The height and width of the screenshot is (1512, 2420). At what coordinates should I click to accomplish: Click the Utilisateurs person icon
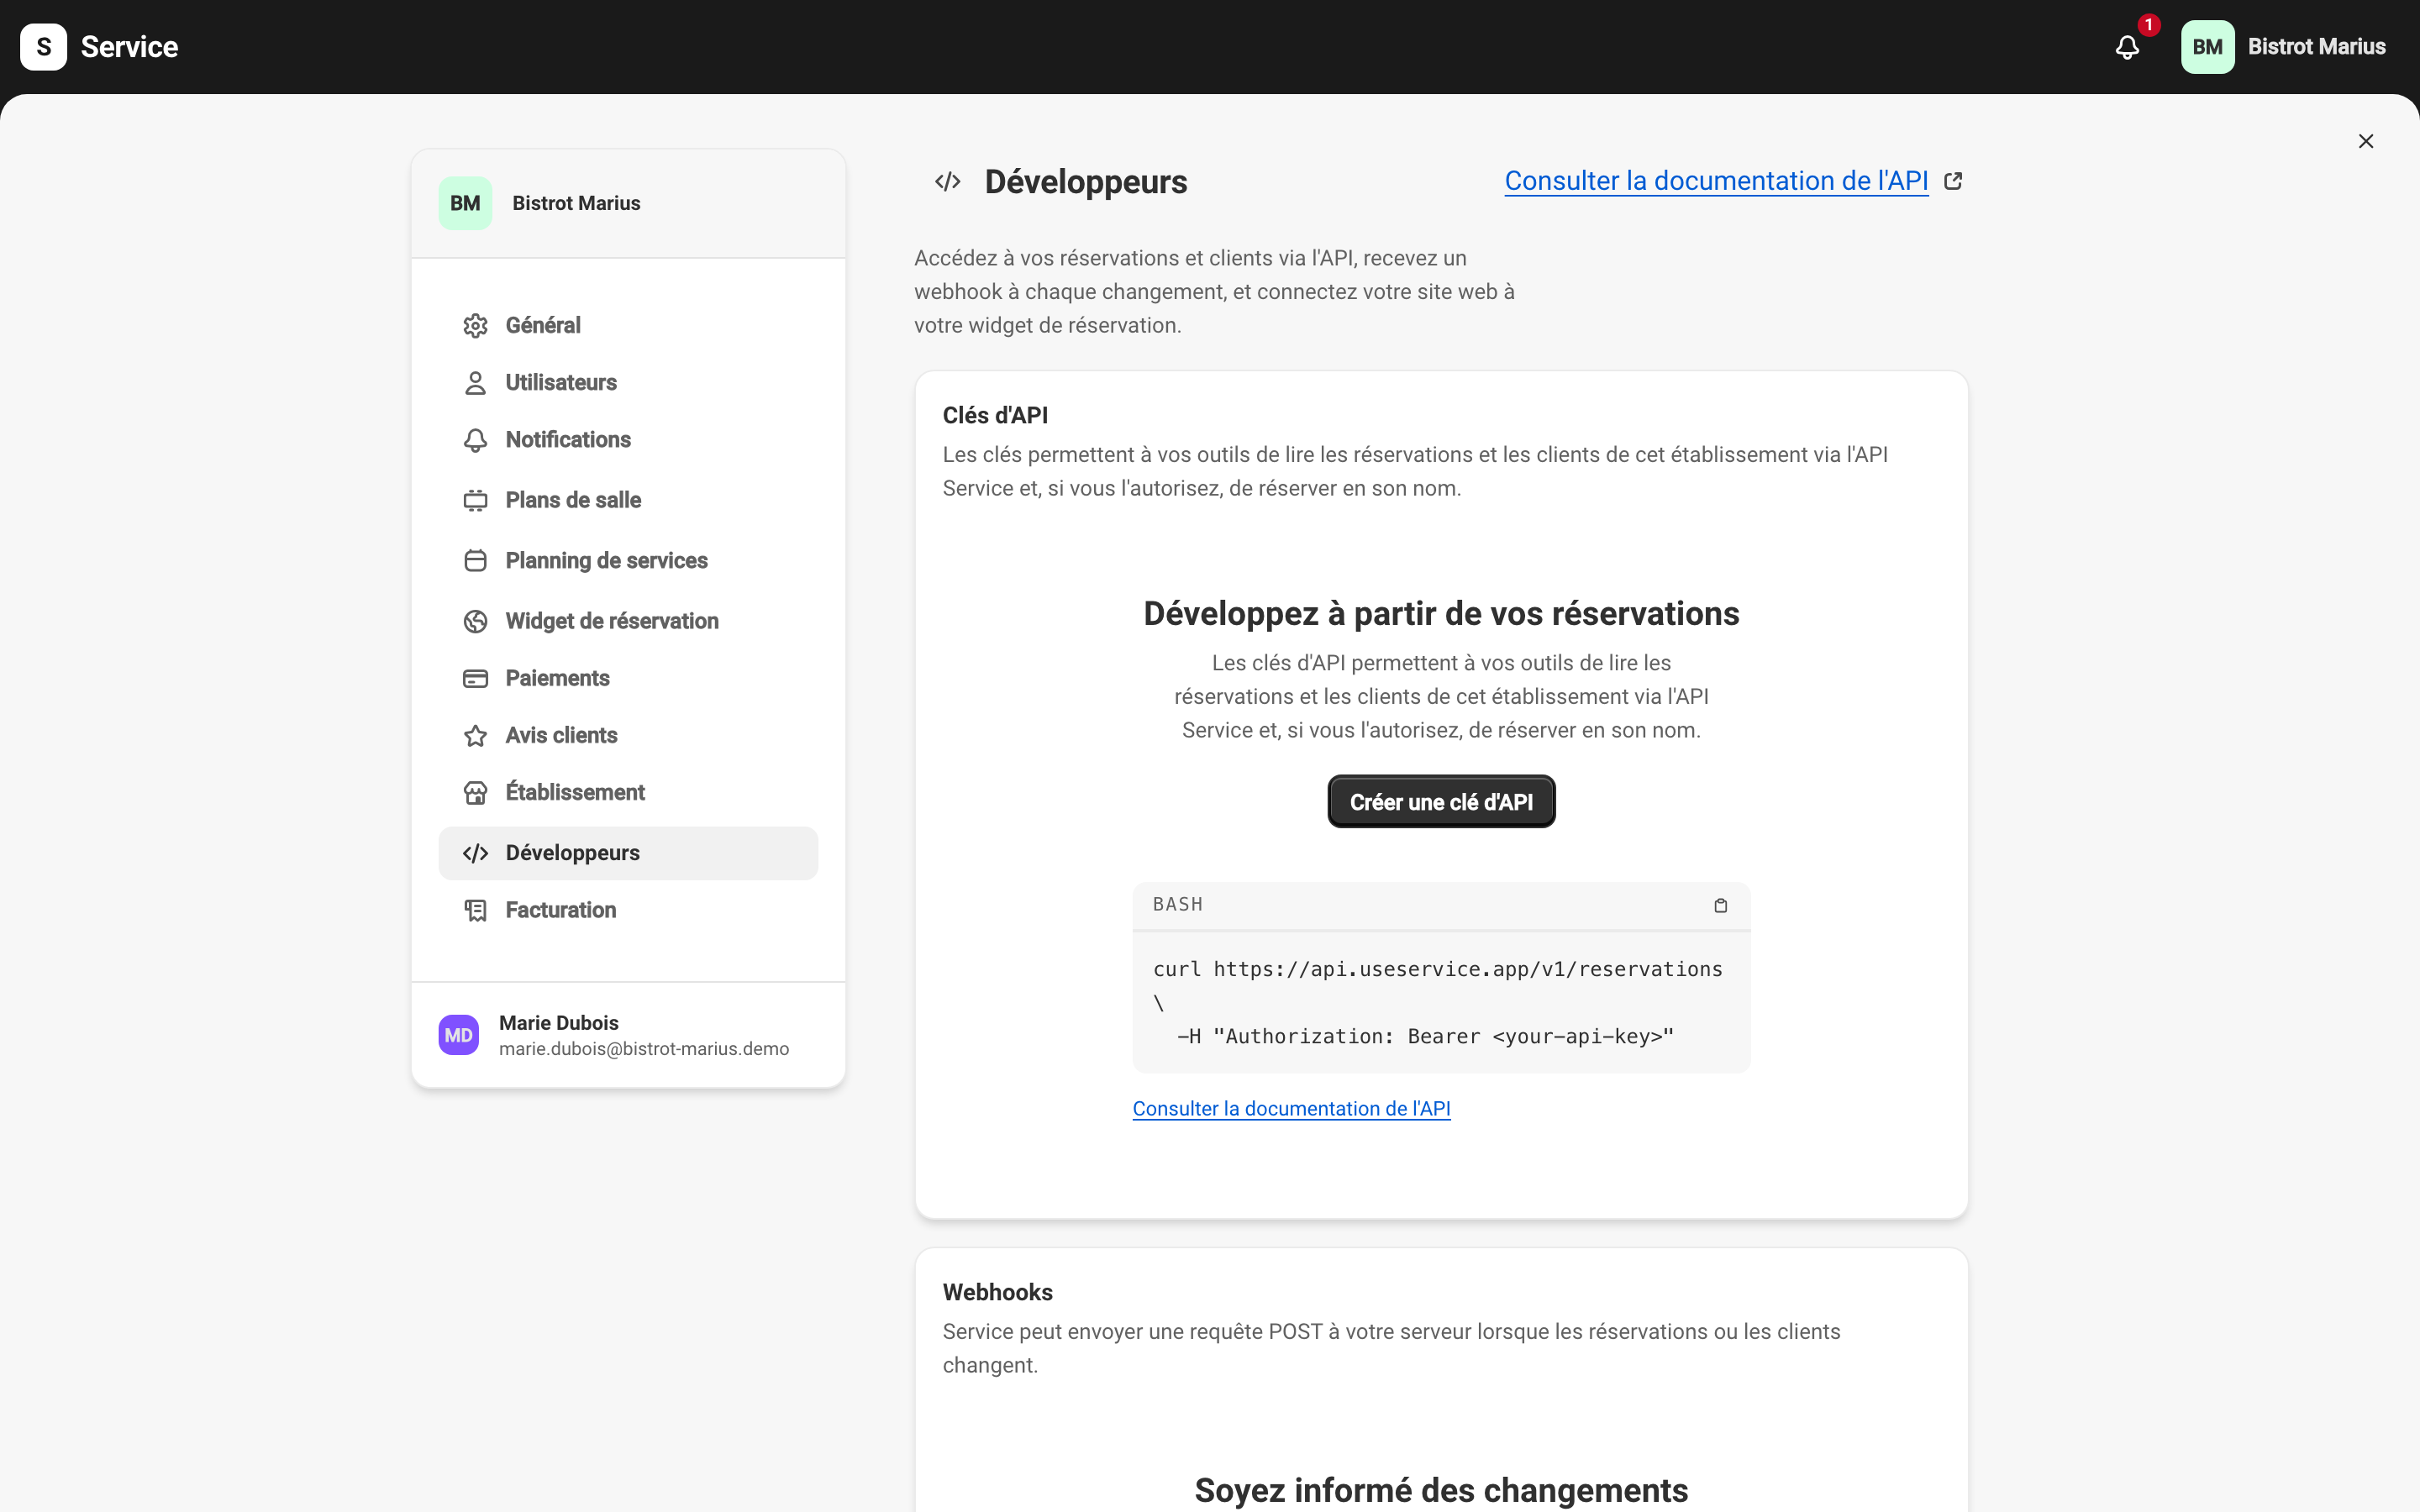click(475, 383)
